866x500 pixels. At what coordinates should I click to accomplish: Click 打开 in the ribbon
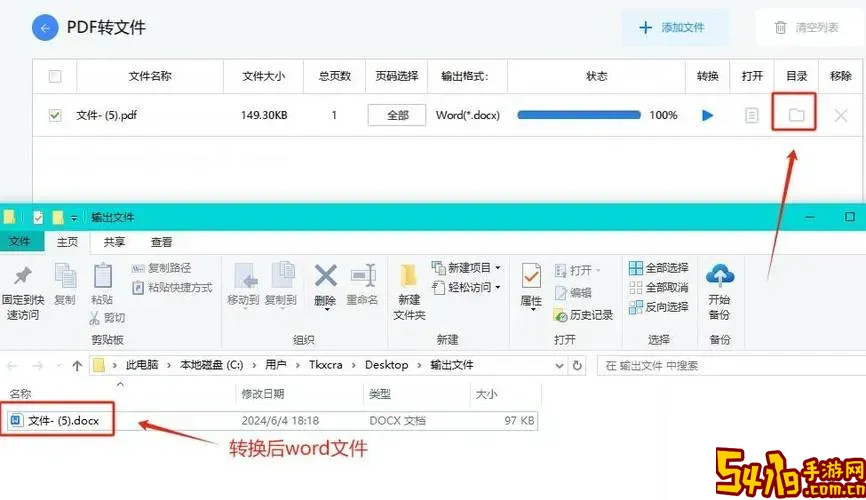point(577,270)
